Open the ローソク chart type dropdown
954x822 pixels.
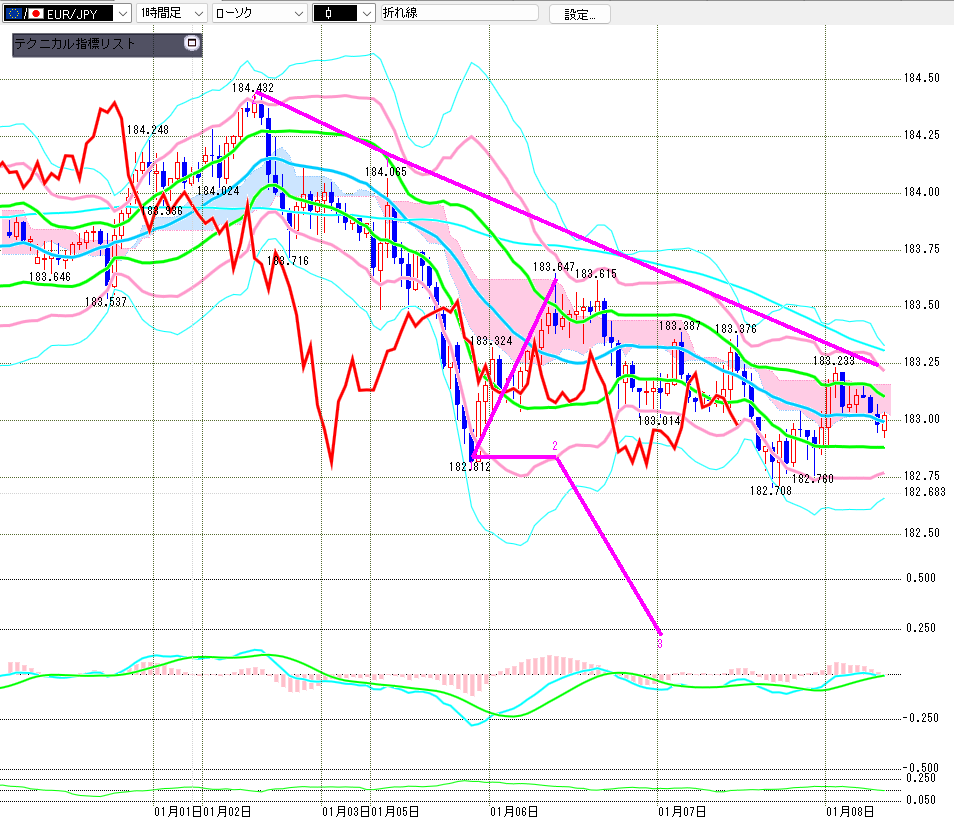(x=297, y=14)
